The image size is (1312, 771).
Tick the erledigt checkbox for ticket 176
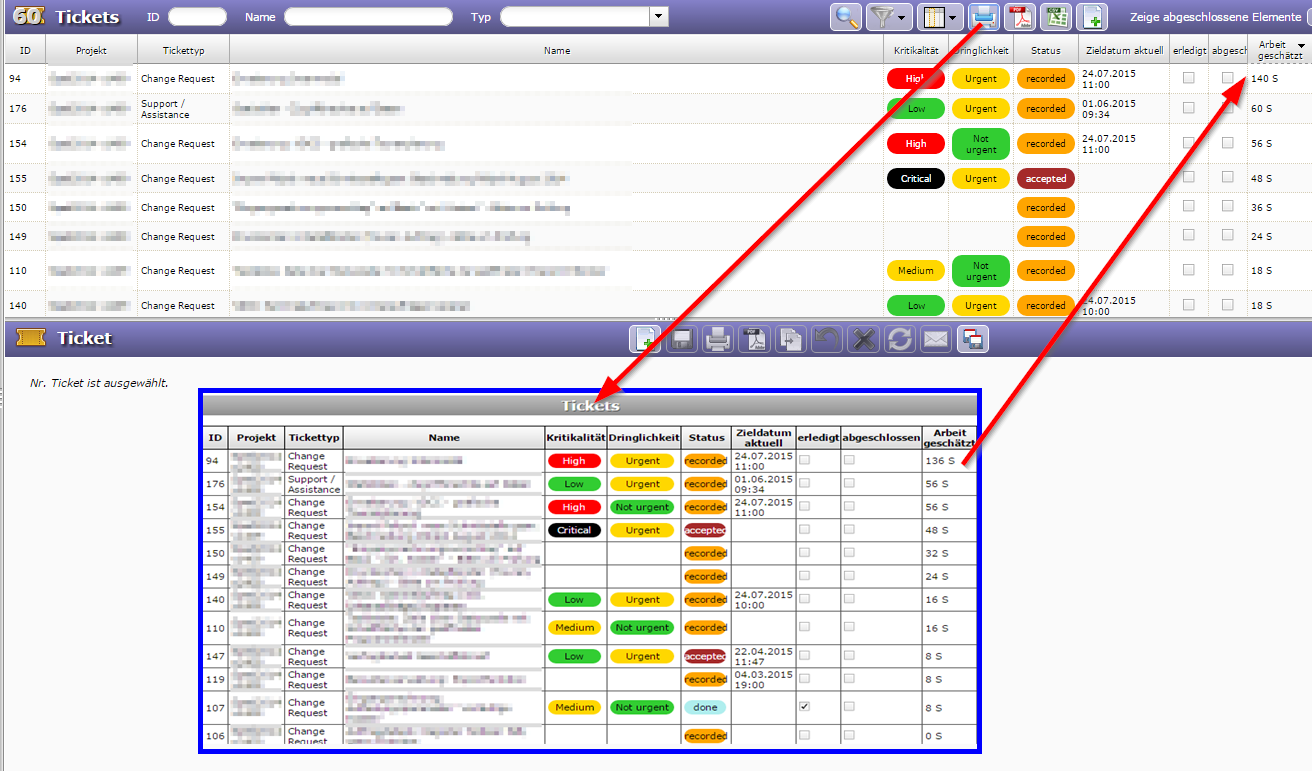click(1188, 108)
